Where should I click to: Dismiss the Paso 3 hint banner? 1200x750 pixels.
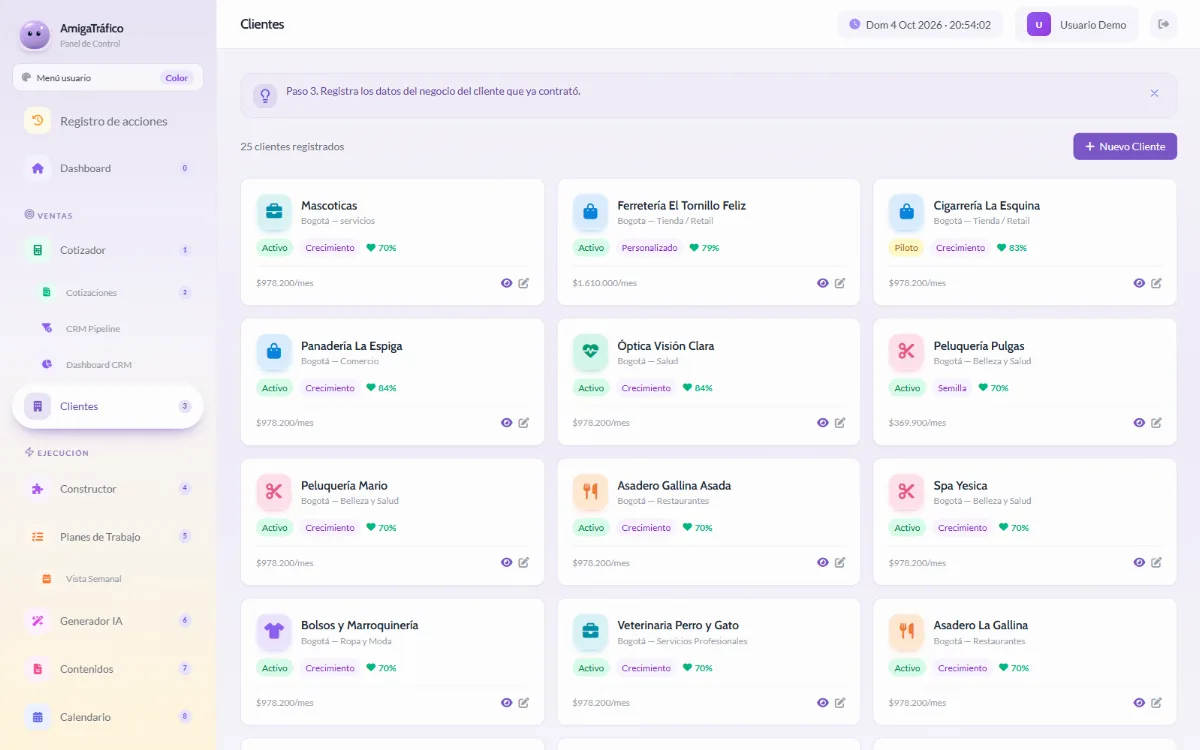click(x=1154, y=93)
